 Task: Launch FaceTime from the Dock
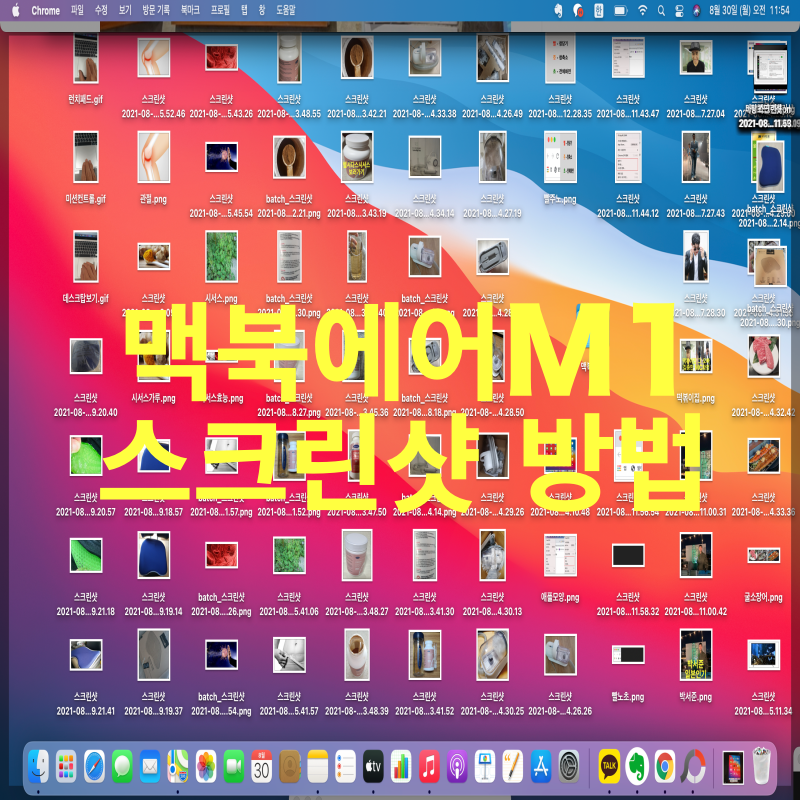pos(234,765)
